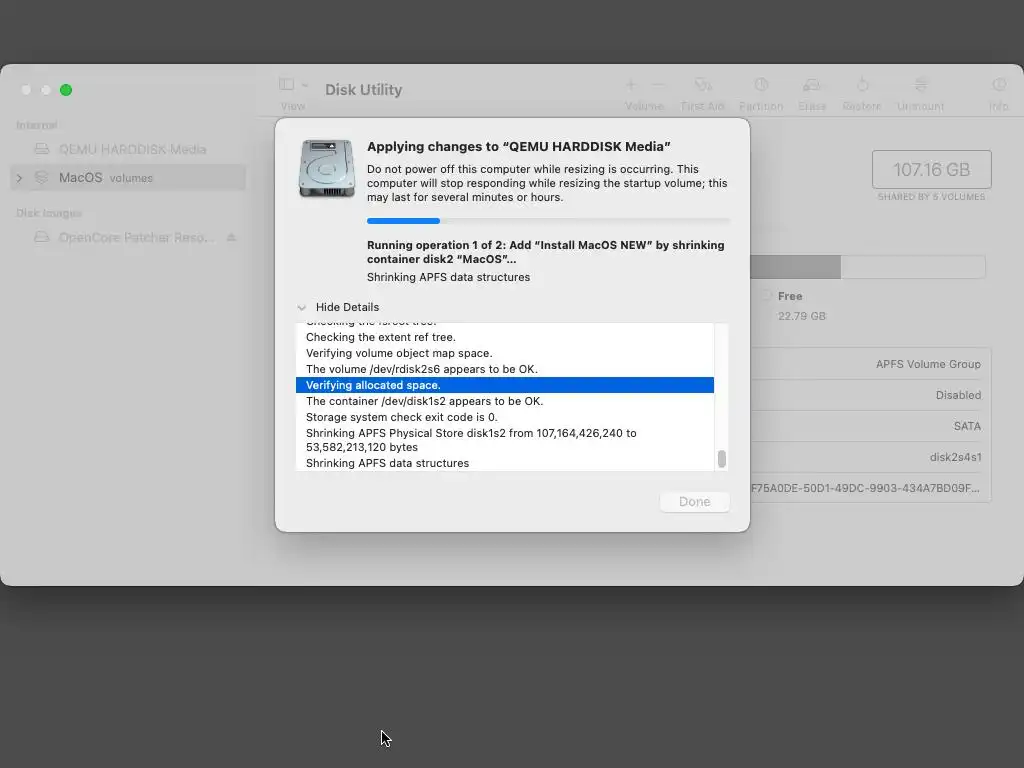This screenshot has height=768, width=1024.
Task: Click the Disabled value in info table
Action: [958, 395]
